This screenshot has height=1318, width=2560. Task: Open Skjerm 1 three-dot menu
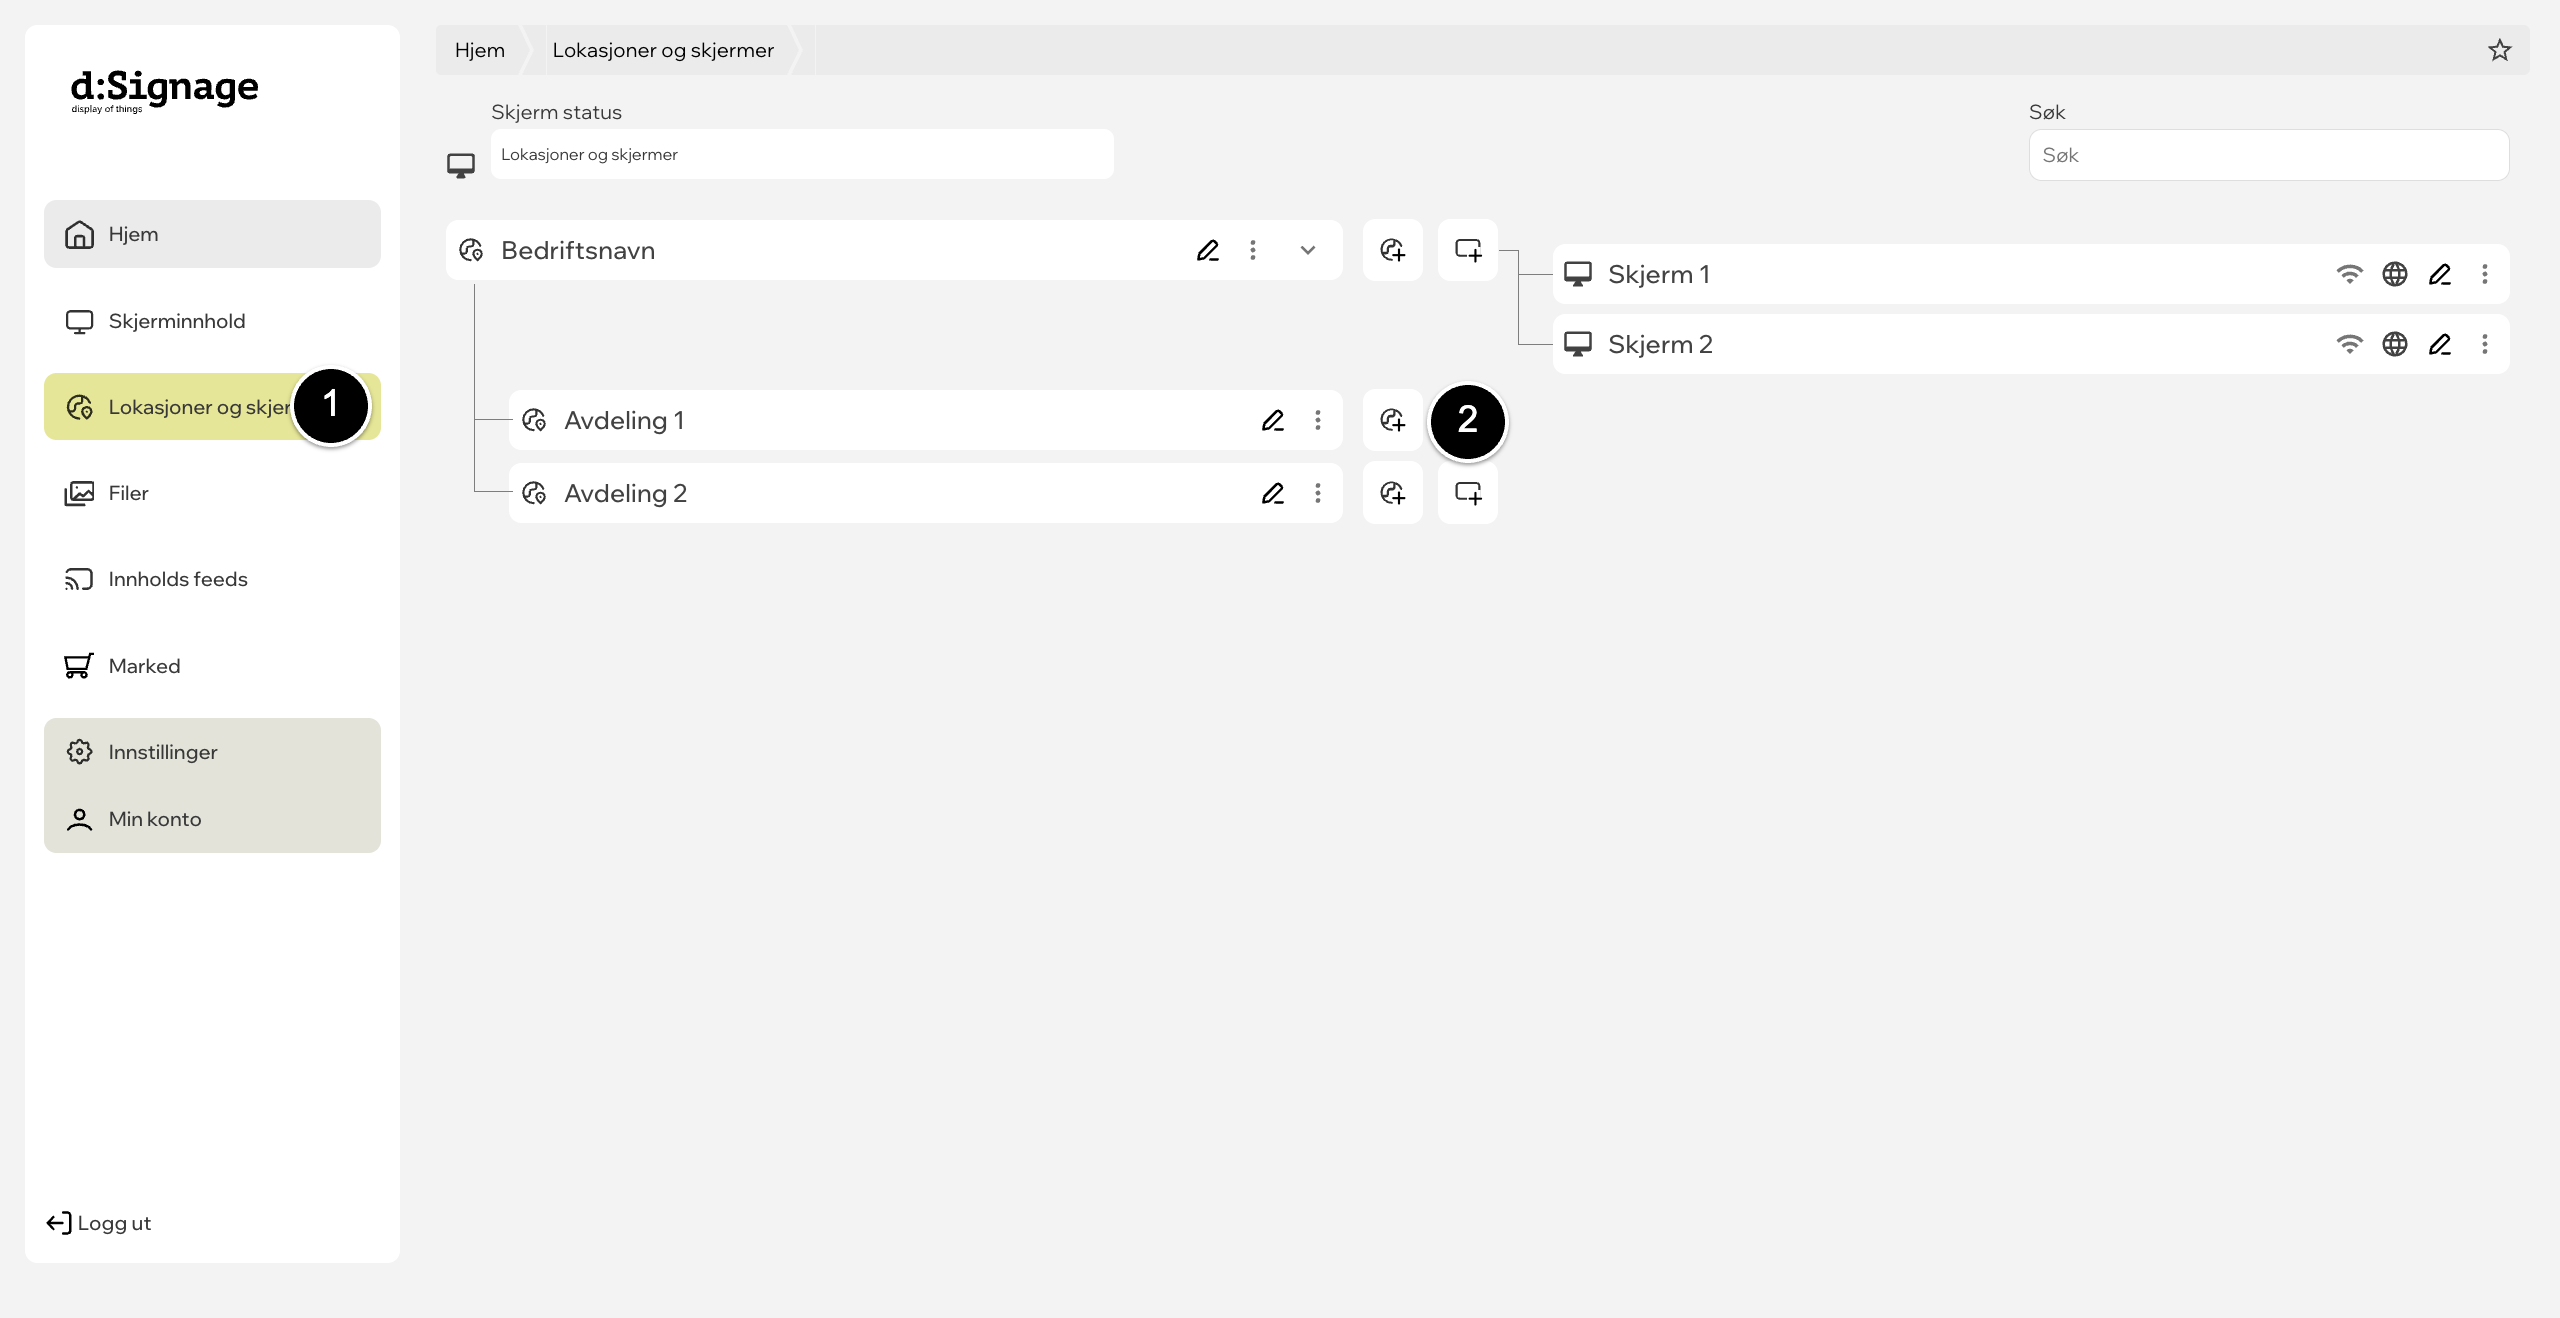(x=2485, y=274)
